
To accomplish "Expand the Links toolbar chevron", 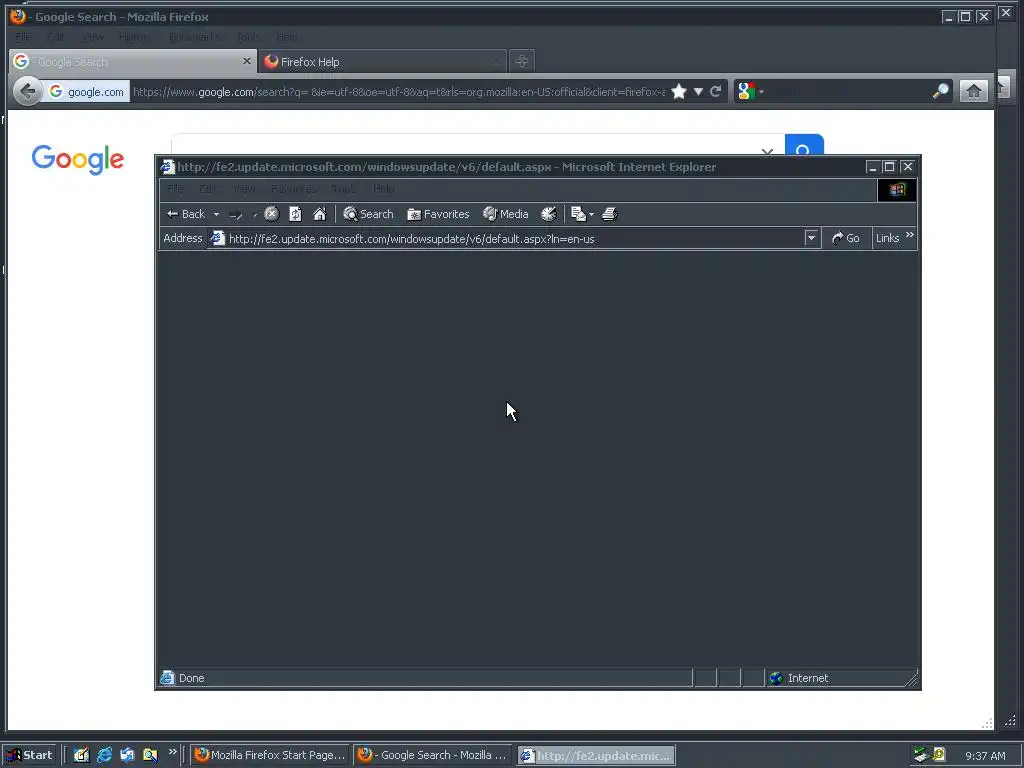I will [x=910, y=235].
